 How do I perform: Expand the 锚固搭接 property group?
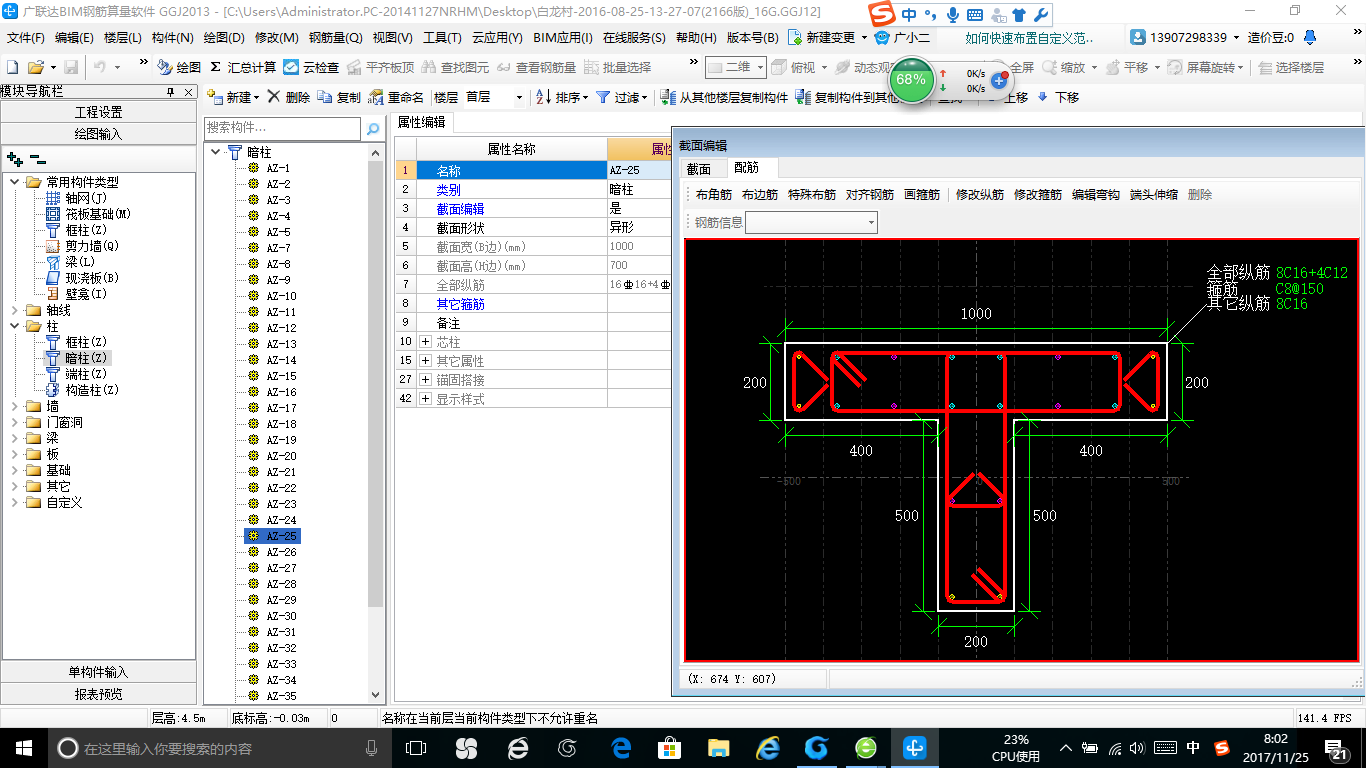pyautogui.click(x=426, y=380)
